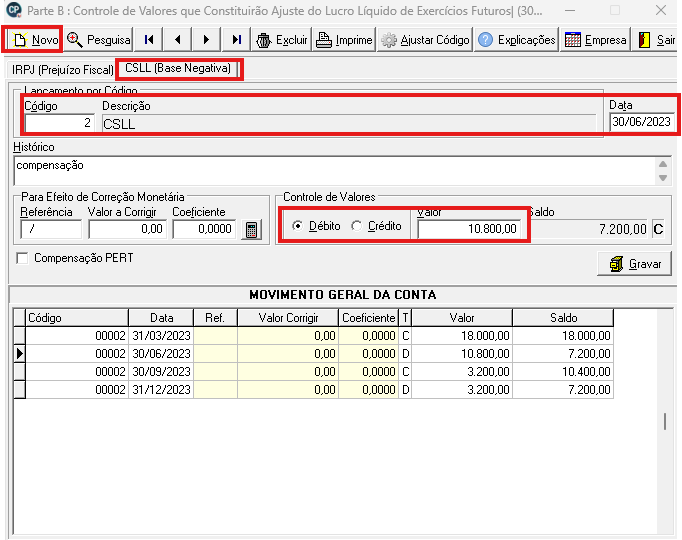682x540 pixels.
Task: Click the Histórico scroll up arrow
Action: [x=663, y=164]
